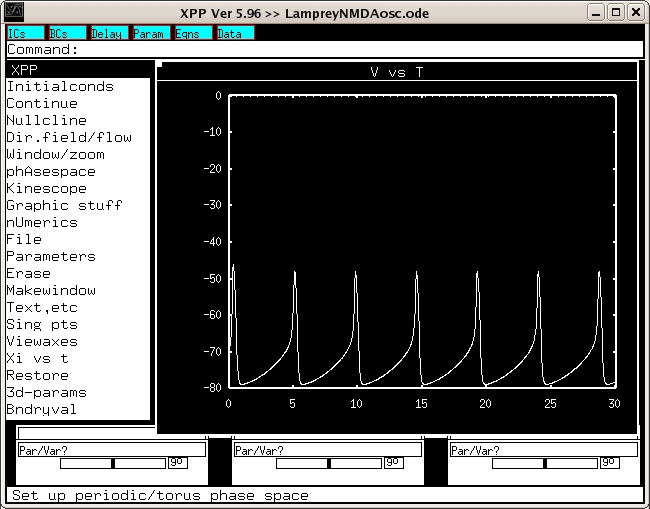
Task: Show the Eqns equations window
Action: coord(192,33)
